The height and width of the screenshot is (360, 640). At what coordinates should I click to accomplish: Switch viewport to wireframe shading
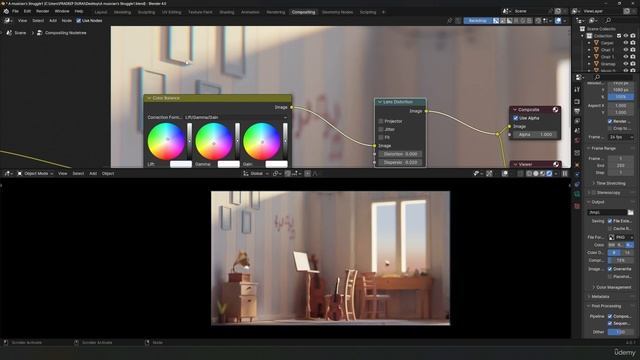pyautogui.click(x=529, y=173)
